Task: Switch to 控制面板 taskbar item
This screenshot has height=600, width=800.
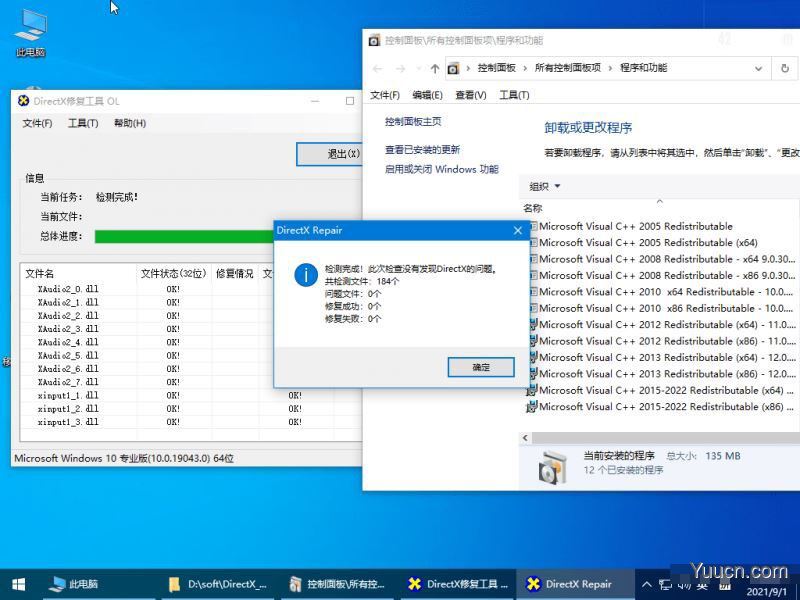Action: 338,585
